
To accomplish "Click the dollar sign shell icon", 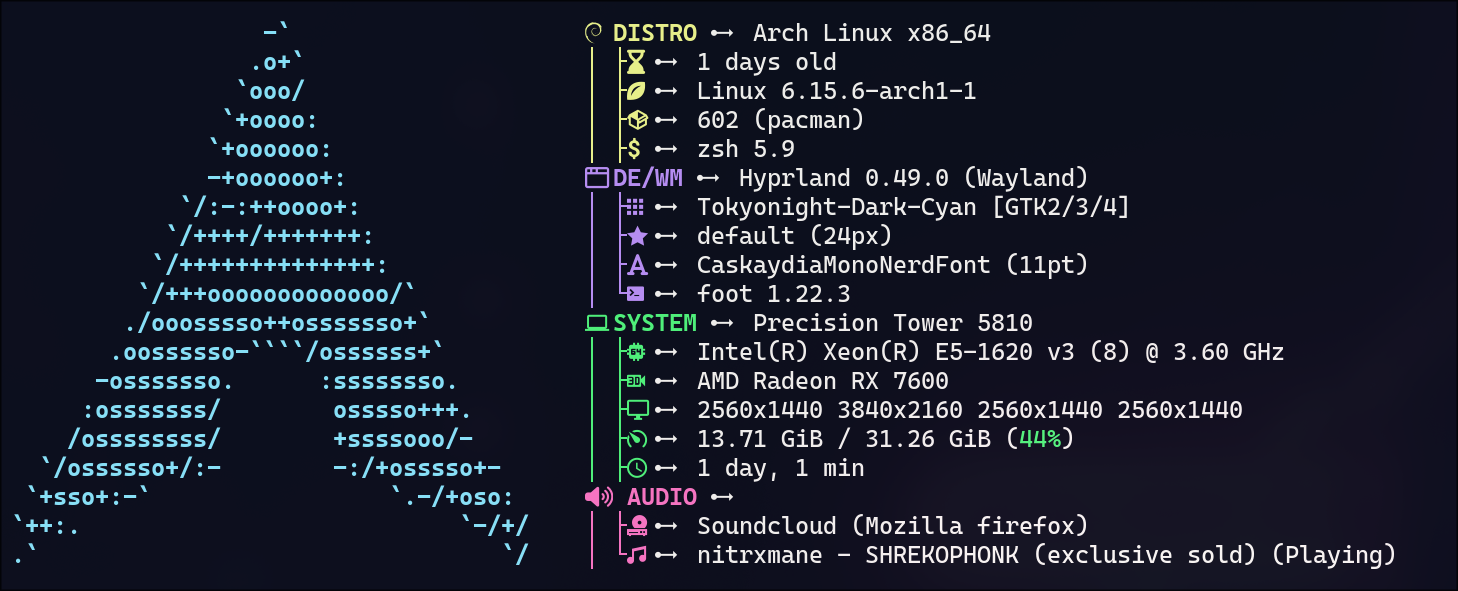I will [634, 150].
